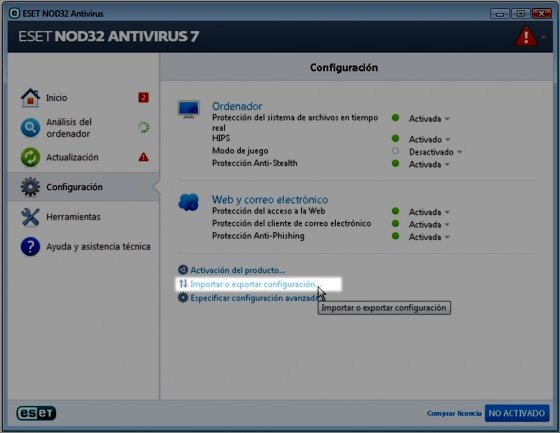Click the Ordenador monitor icon

(189, 109)
